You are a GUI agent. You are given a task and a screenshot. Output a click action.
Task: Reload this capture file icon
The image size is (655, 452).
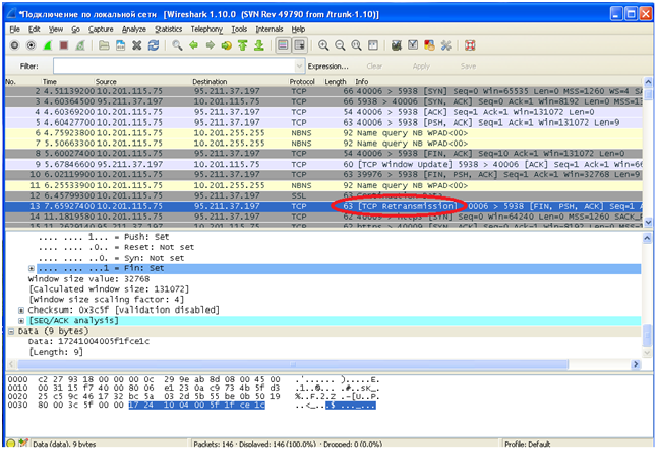coord(153,46)
